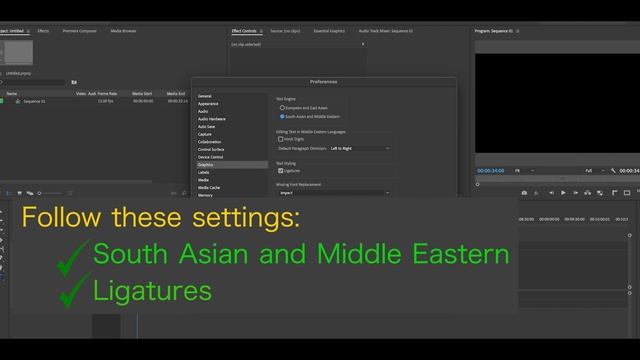
Task: Select the Program Sequence 01 tab
Action: pyautogui.click(x=493, y=31)
